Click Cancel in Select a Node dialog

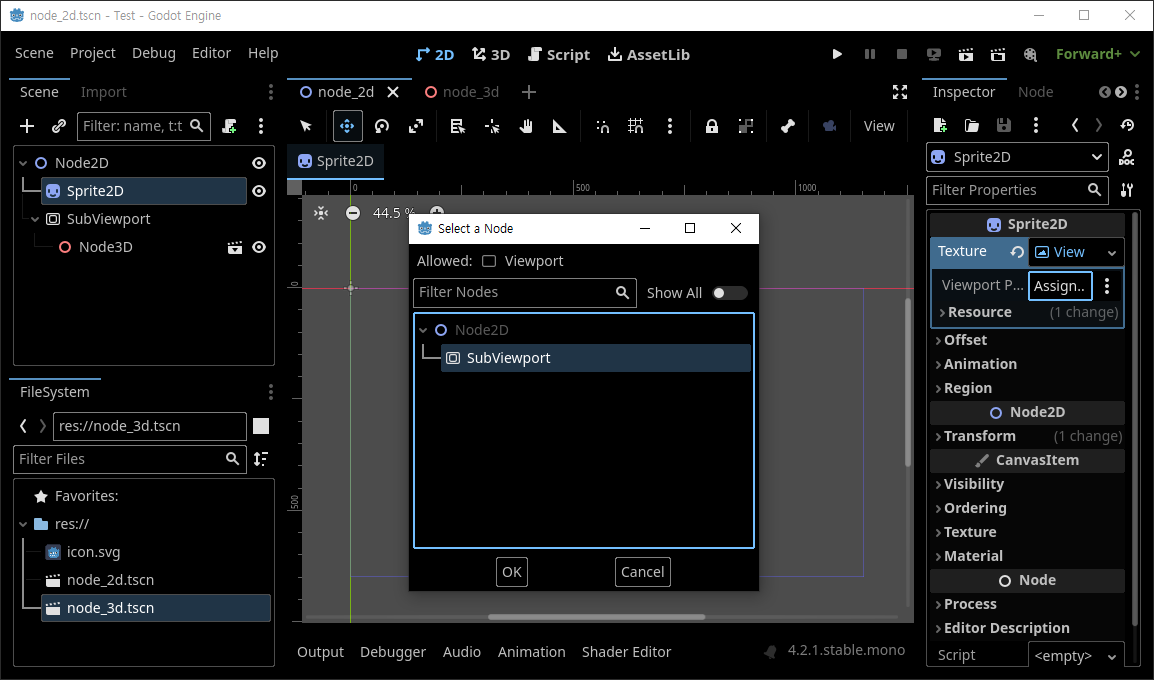(x=643, y=572)
